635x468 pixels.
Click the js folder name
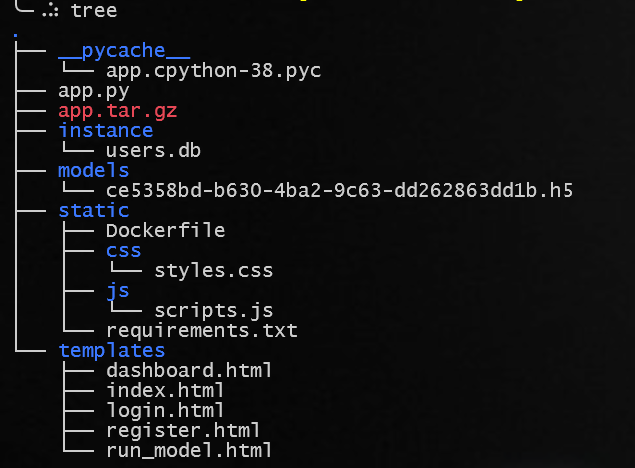click(118, 291)
